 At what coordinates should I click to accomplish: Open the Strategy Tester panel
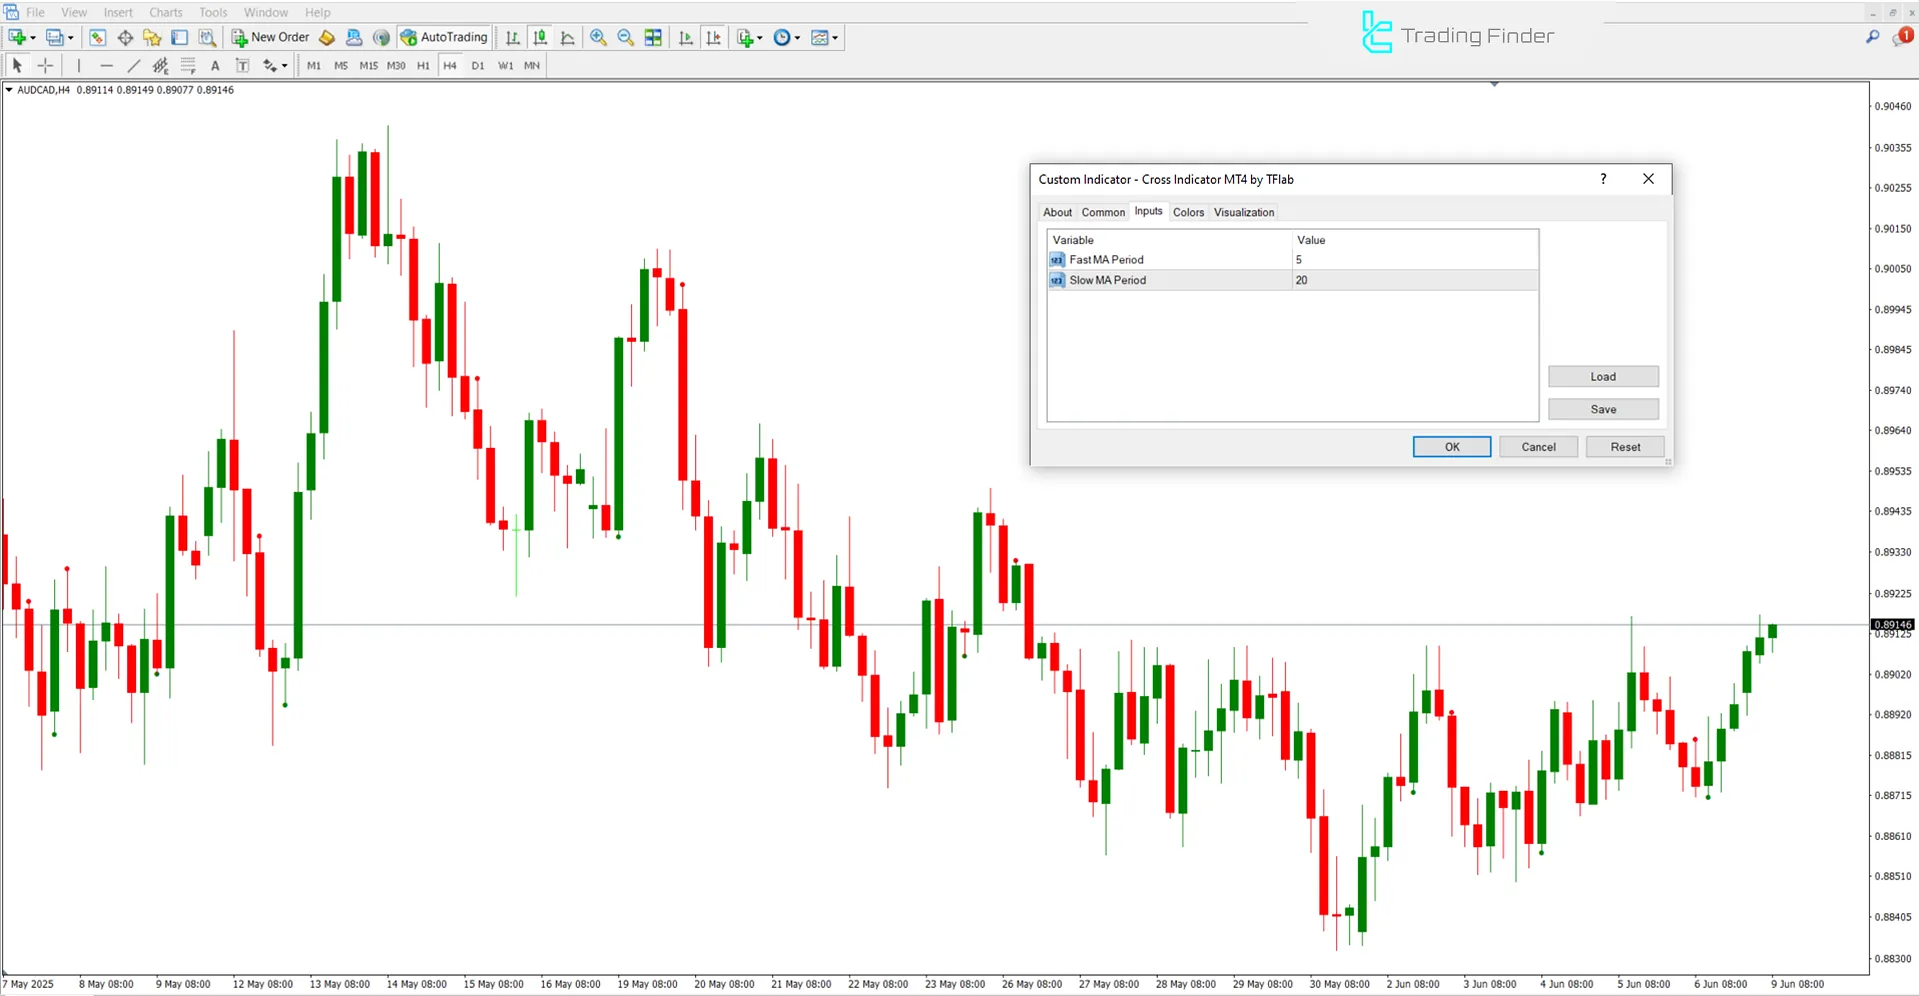(x=207, y=37)
